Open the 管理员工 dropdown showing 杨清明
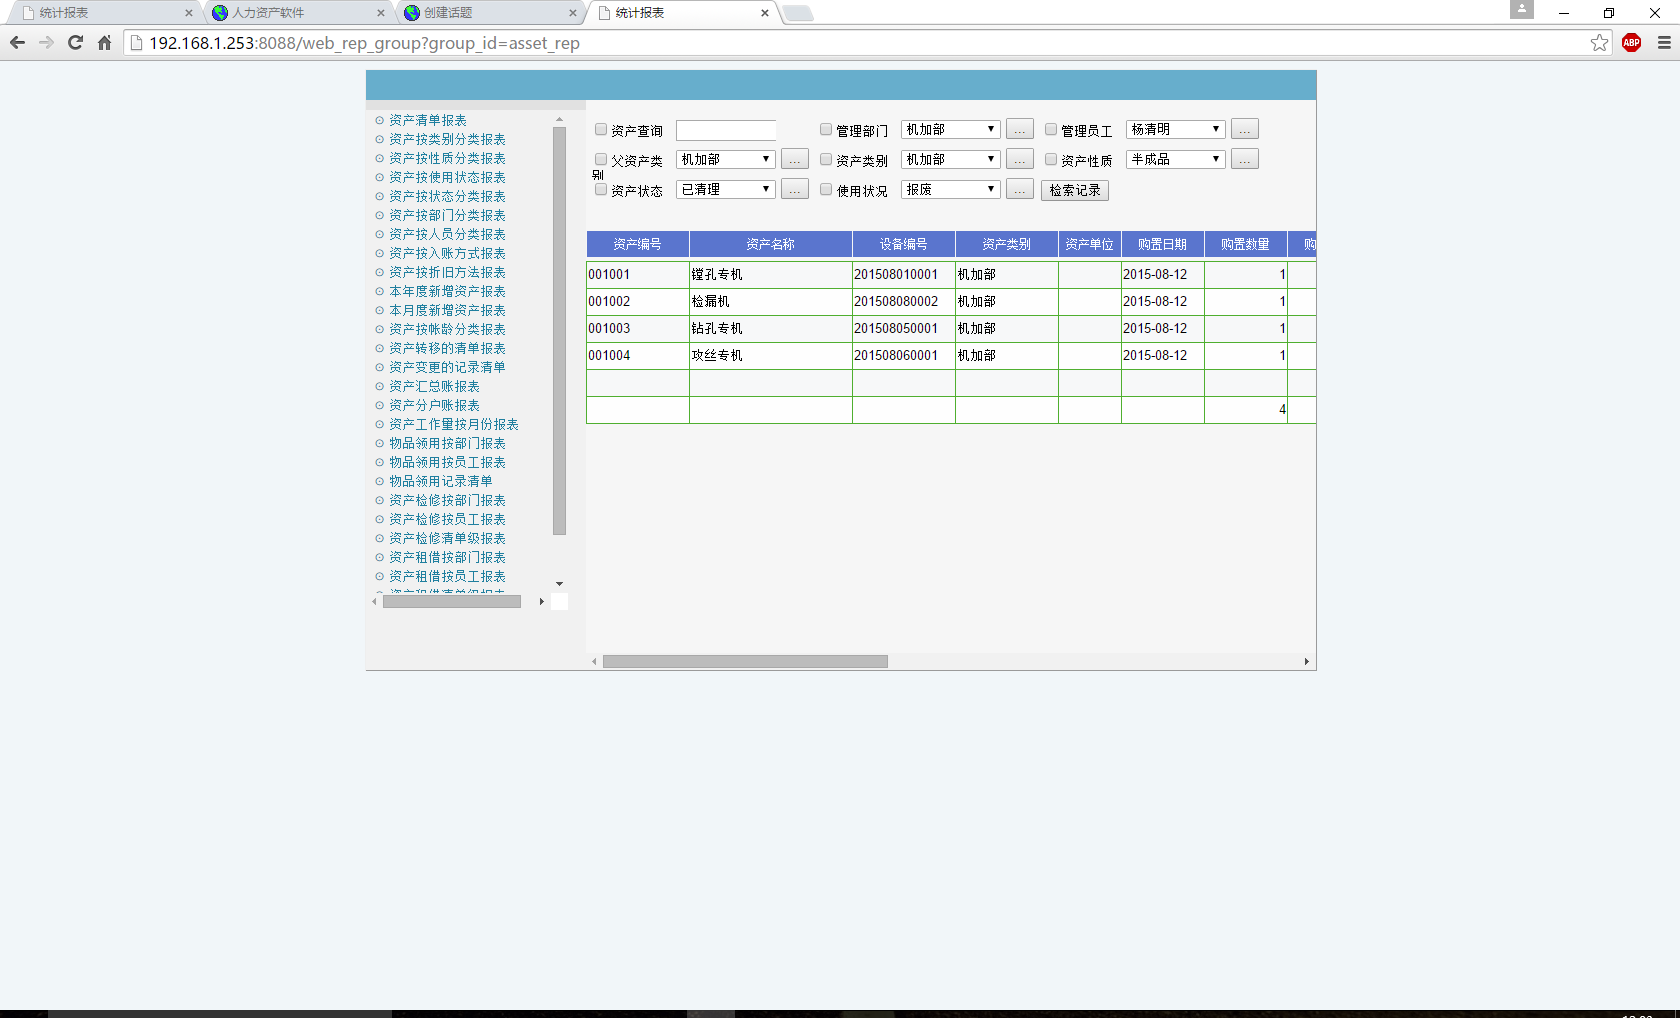The width and height of the screenshot is (1680, 1018). click(x=1175, y=130)
